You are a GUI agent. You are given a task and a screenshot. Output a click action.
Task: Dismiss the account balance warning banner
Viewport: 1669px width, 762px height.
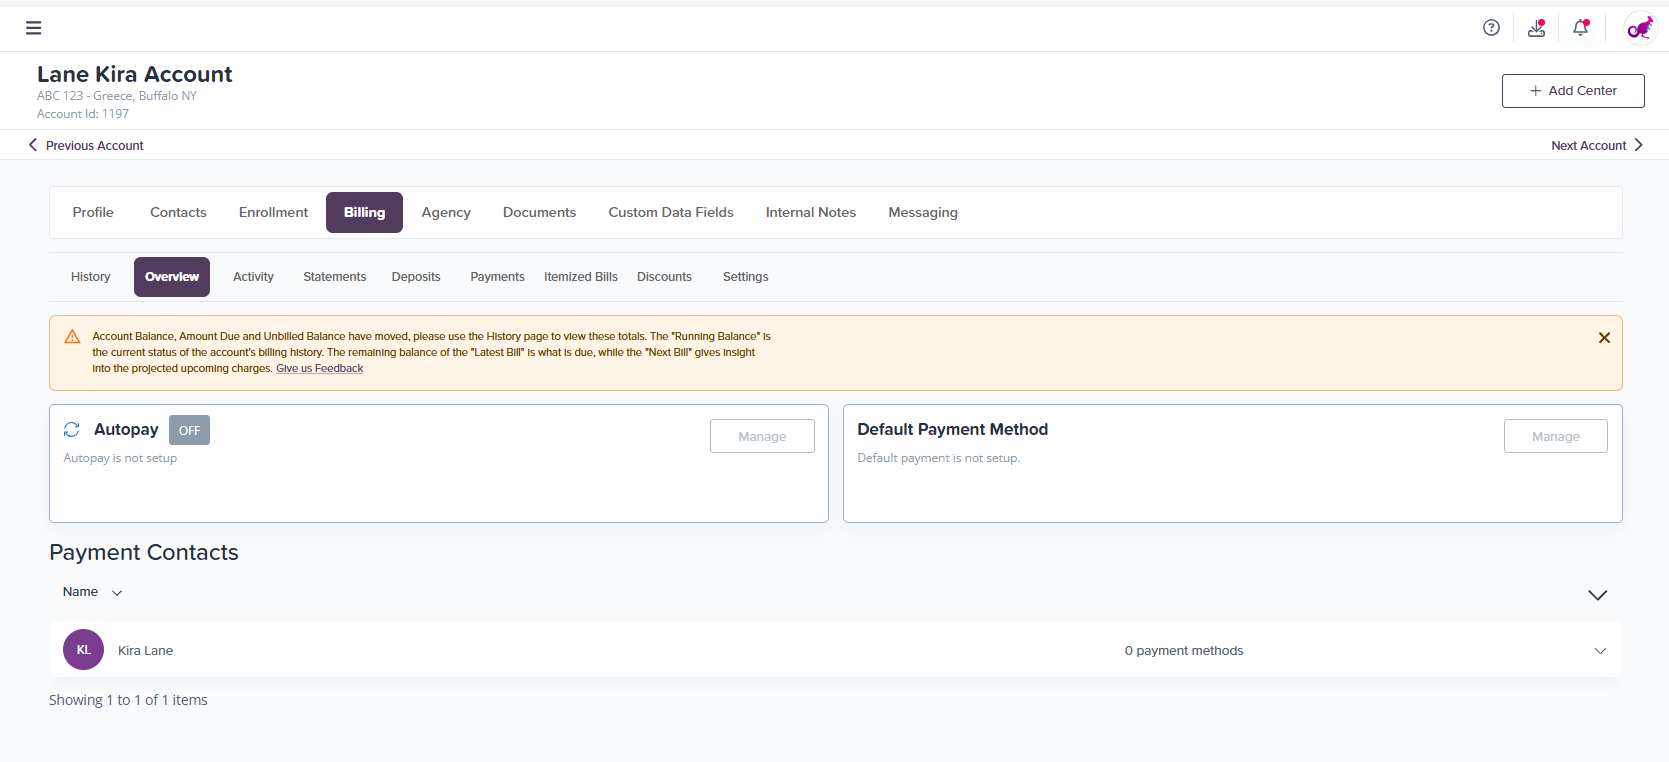(1604, 338)
